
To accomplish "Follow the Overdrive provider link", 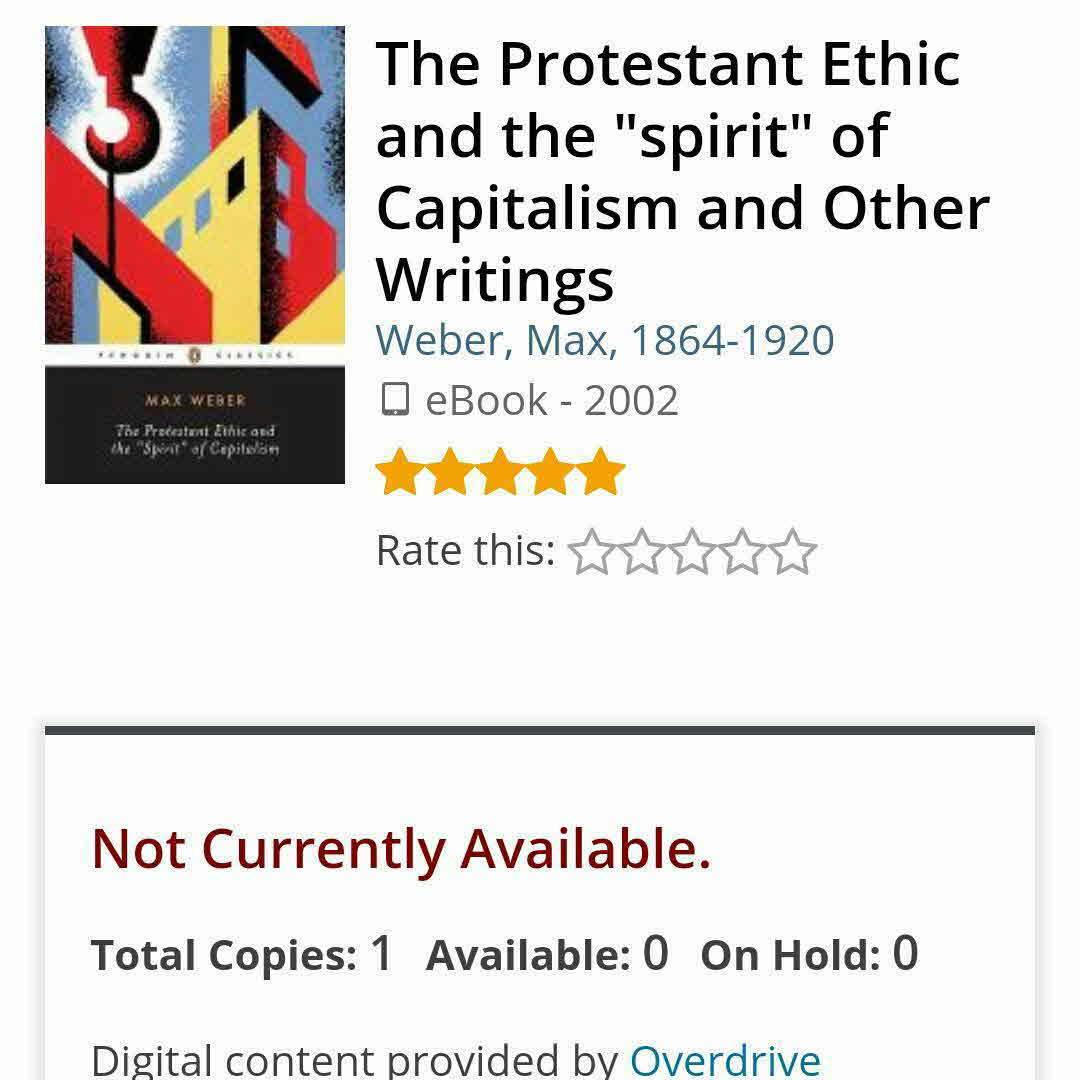I will click(x=725, y=1060).
